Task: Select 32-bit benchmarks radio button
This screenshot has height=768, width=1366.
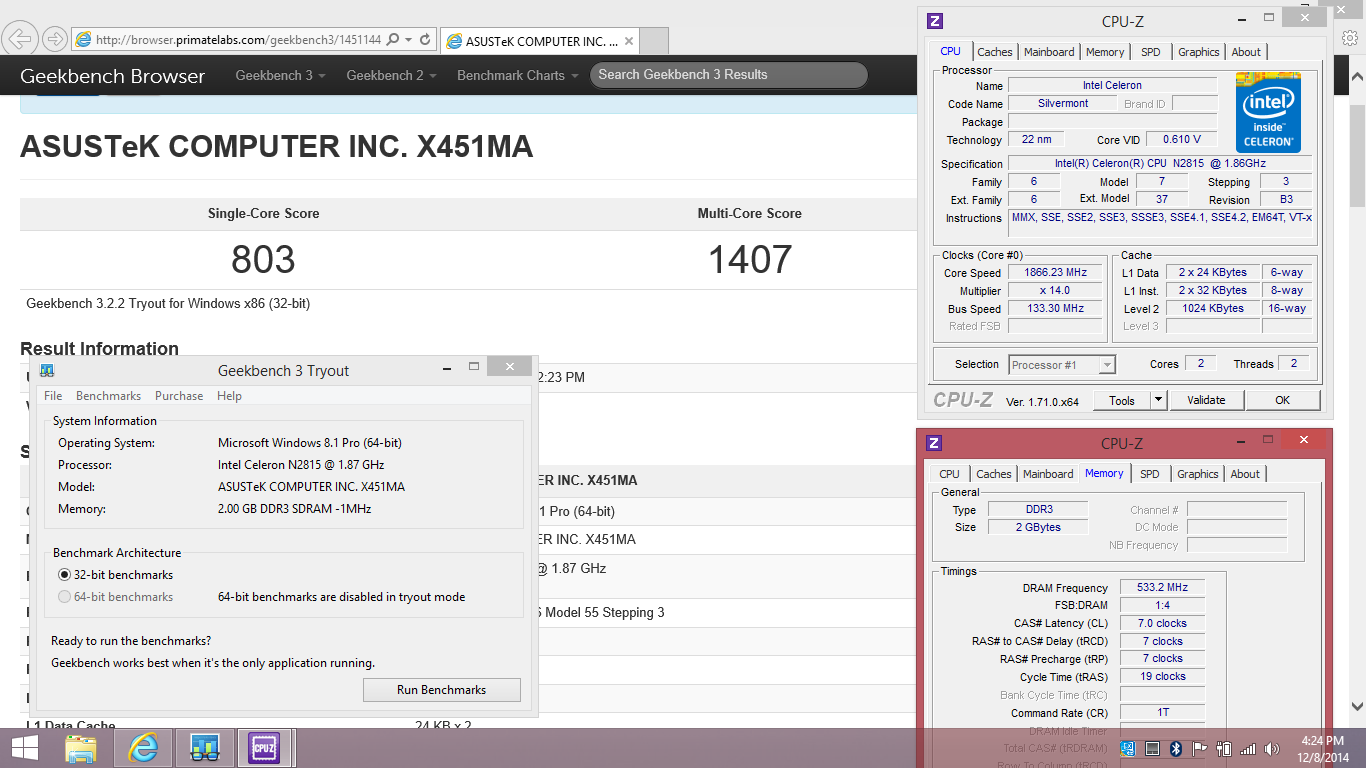Action: (x=64, y=575)
